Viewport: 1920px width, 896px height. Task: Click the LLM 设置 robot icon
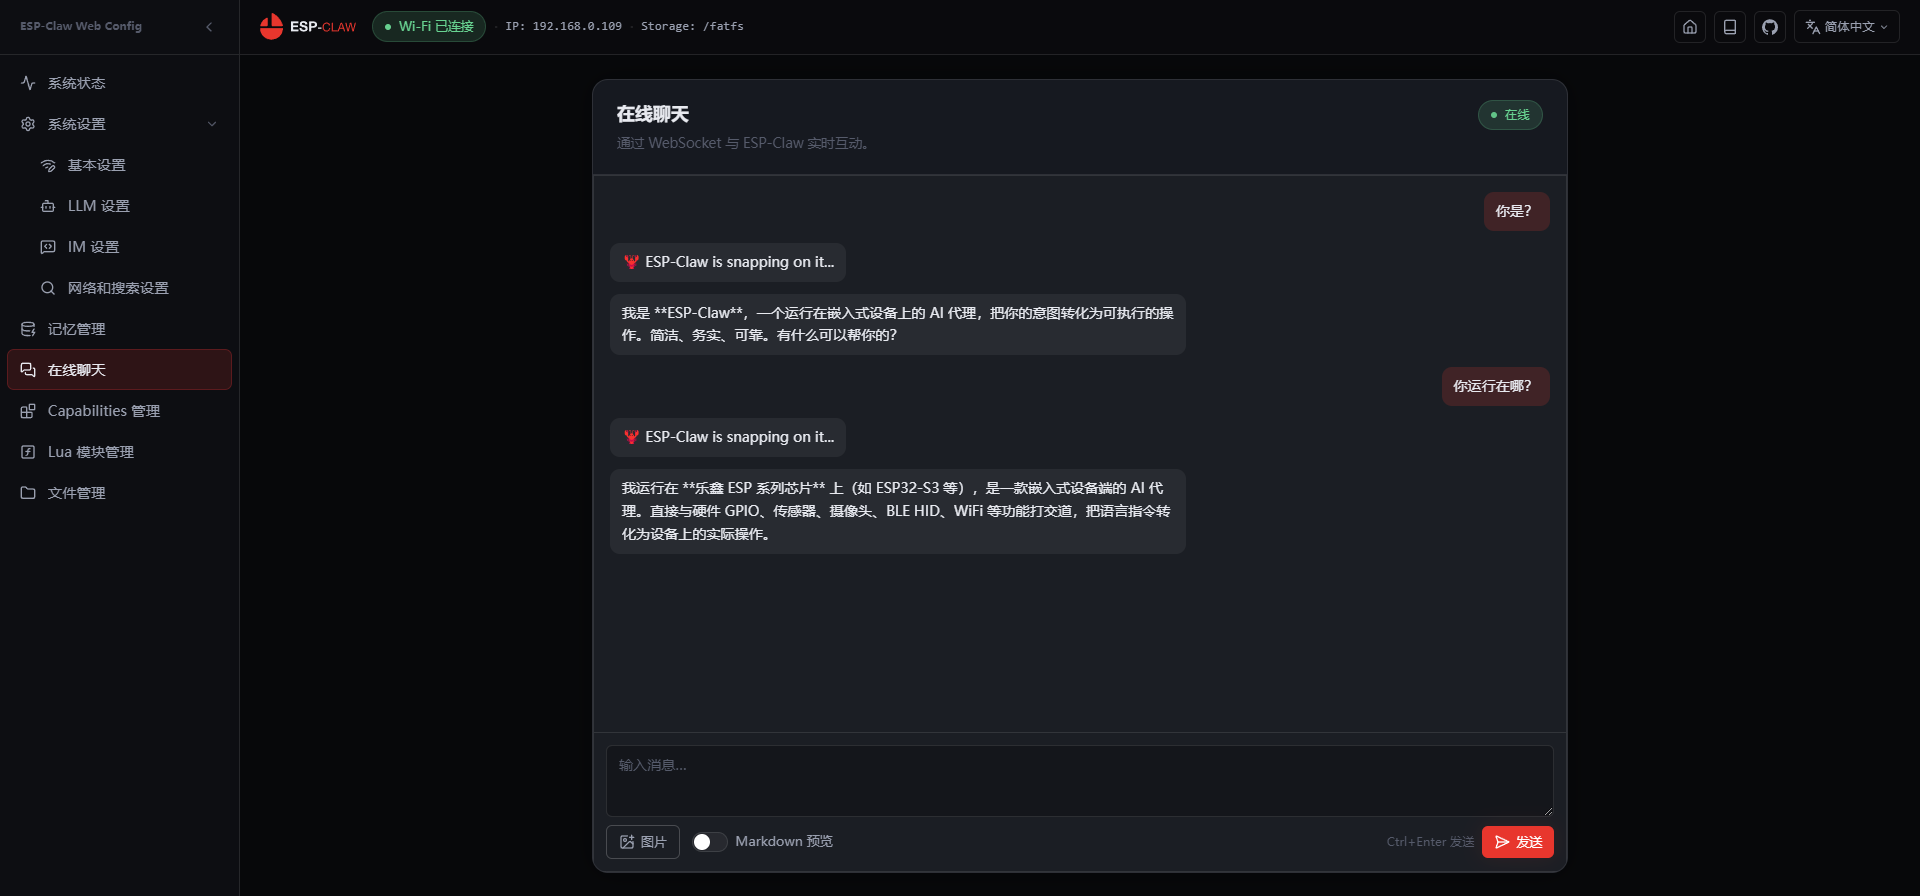[x=48, y=206]
